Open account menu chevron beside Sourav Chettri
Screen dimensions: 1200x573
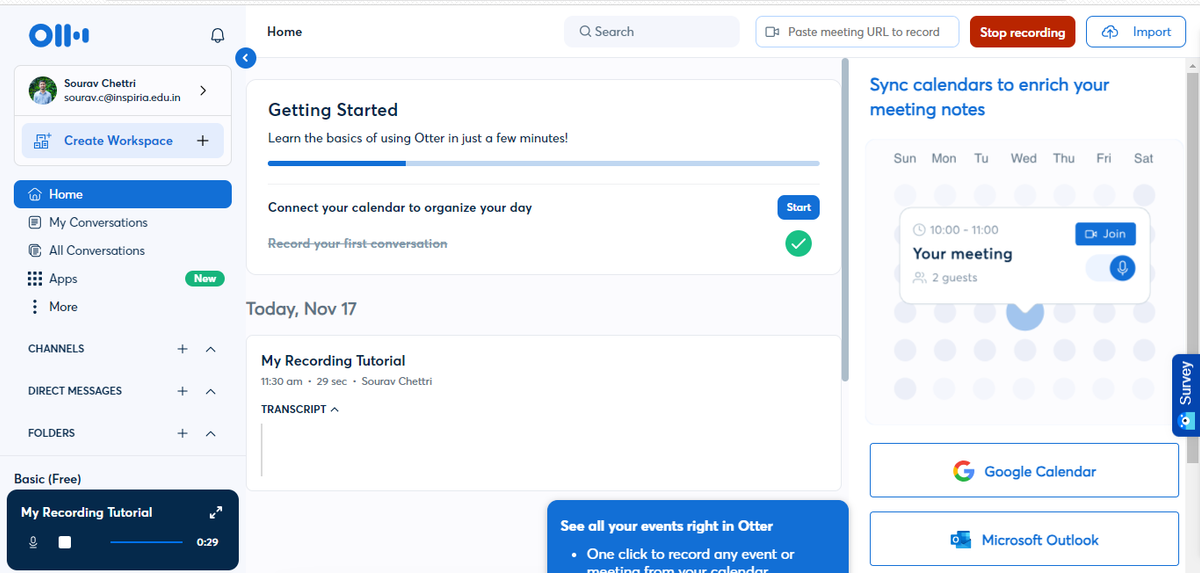click(x=203, y=90)
